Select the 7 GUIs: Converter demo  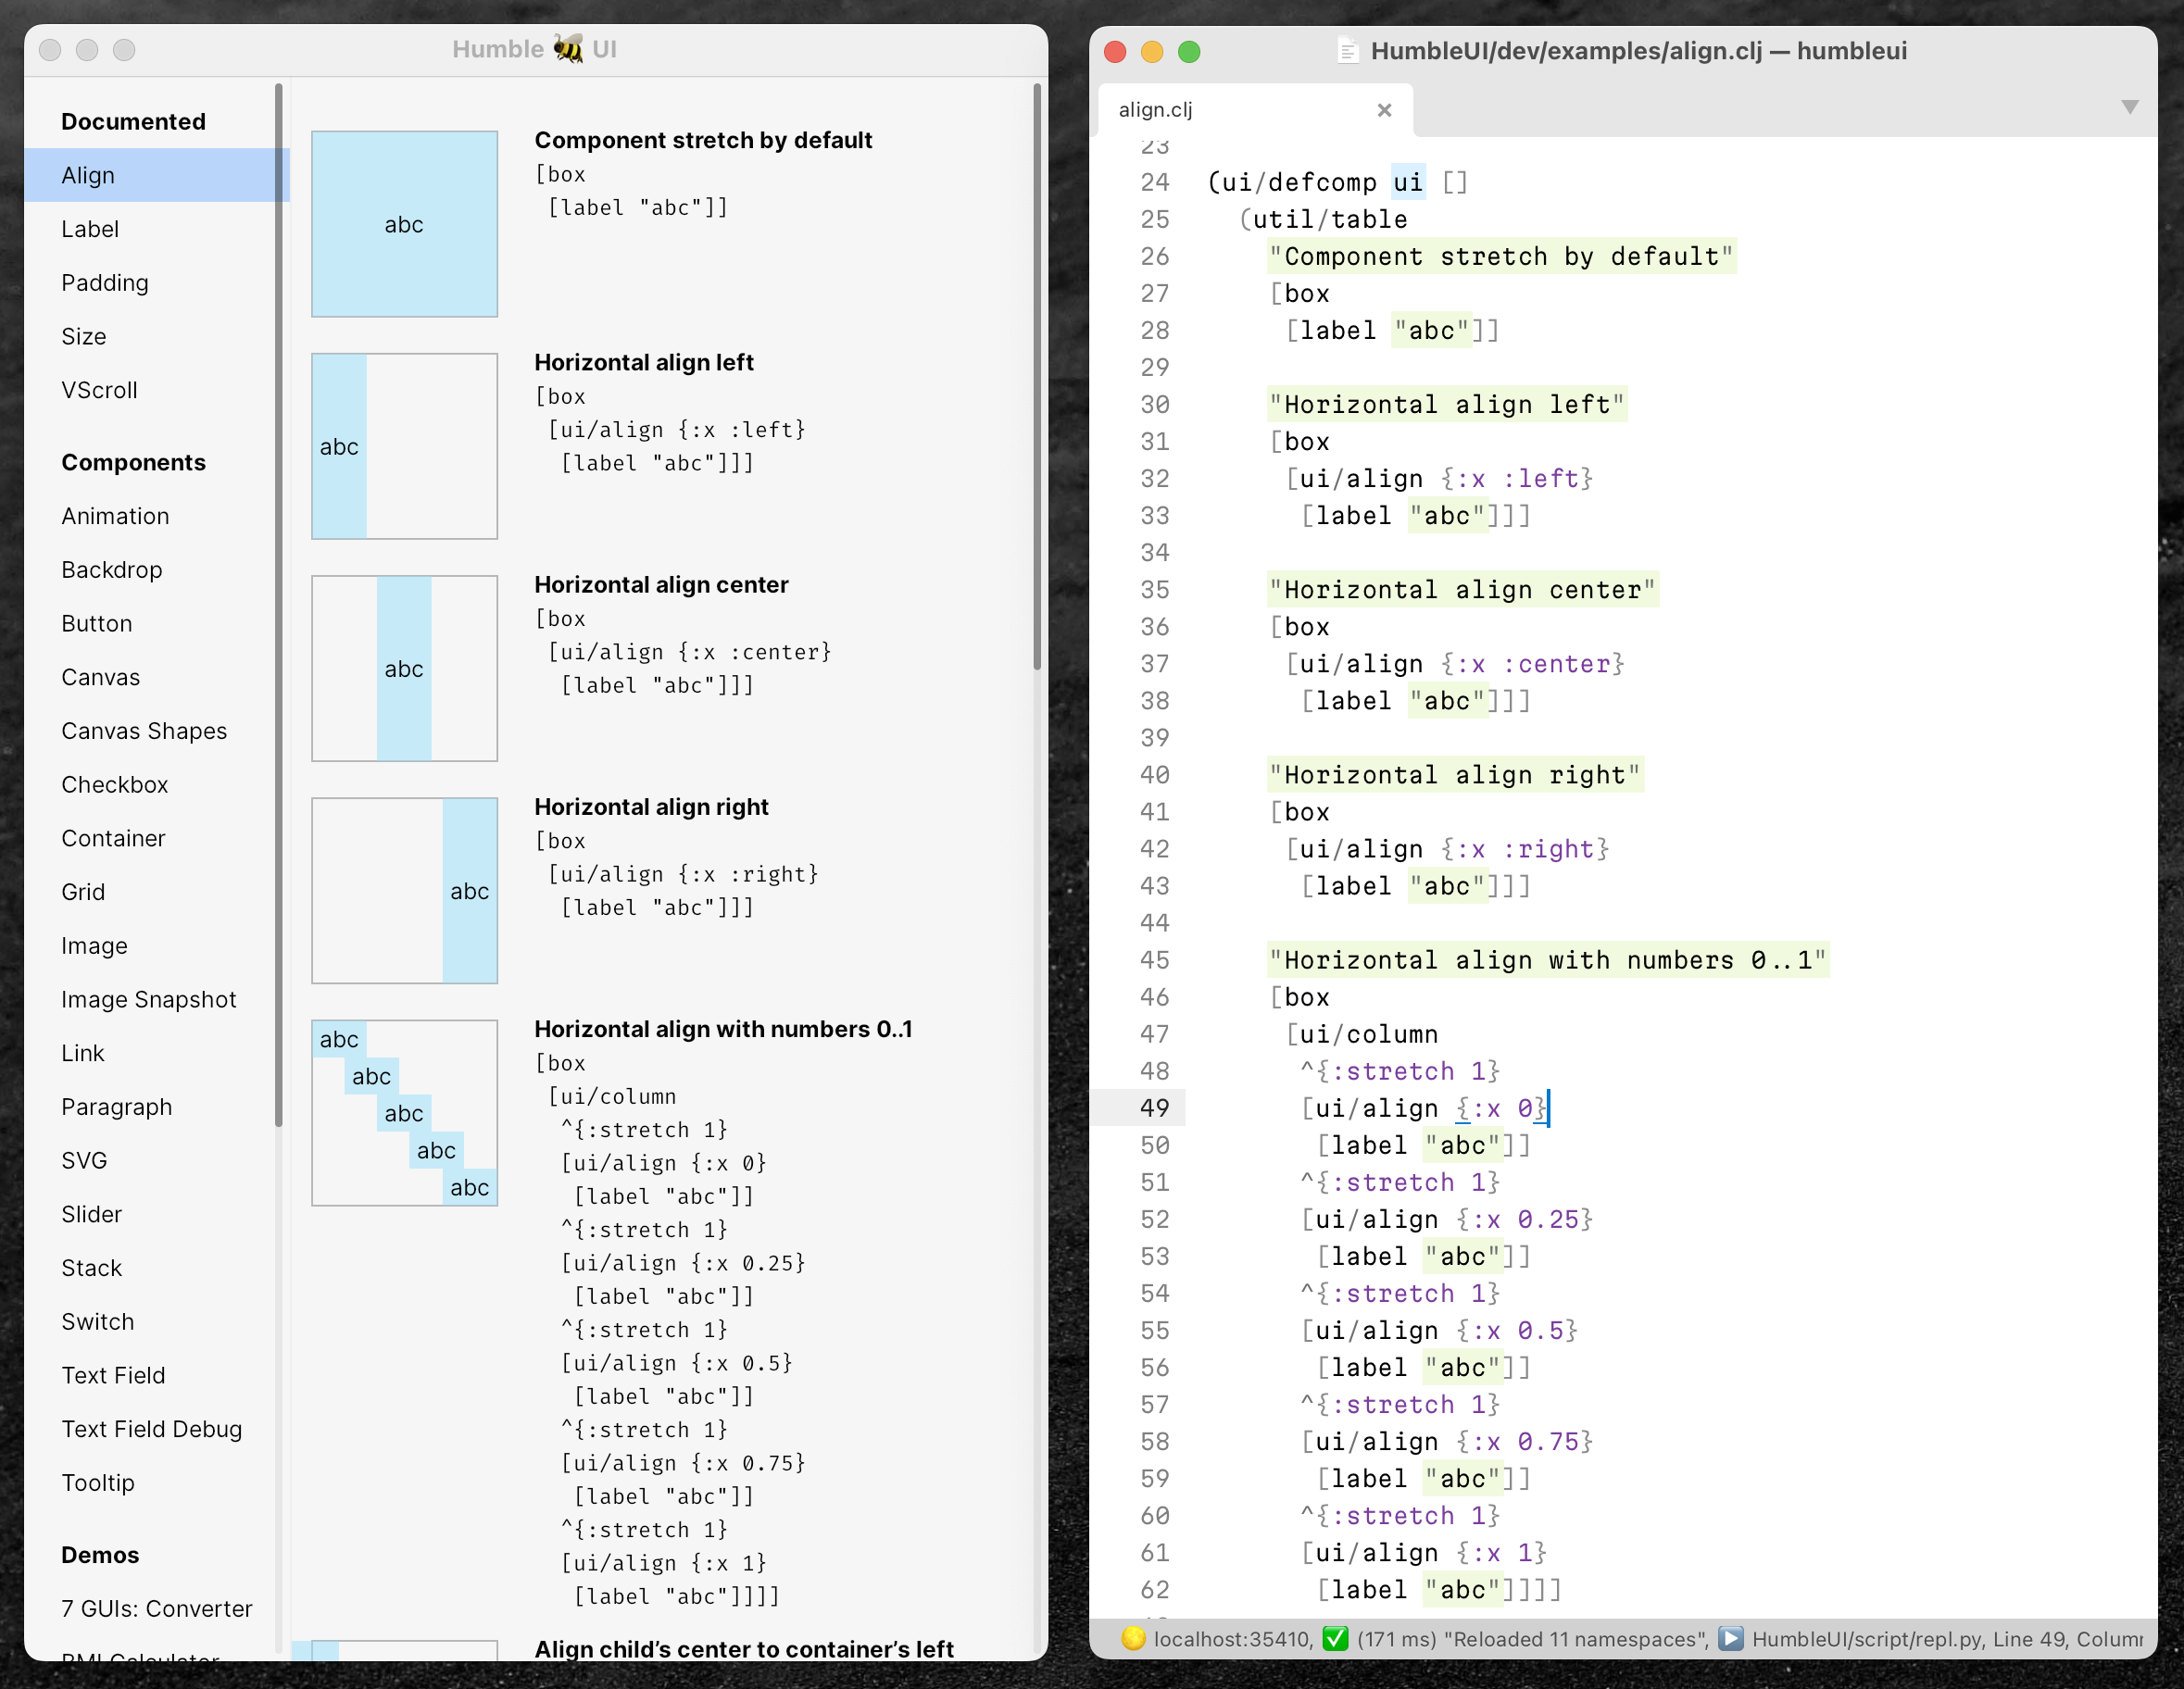tap(156, 1608)
